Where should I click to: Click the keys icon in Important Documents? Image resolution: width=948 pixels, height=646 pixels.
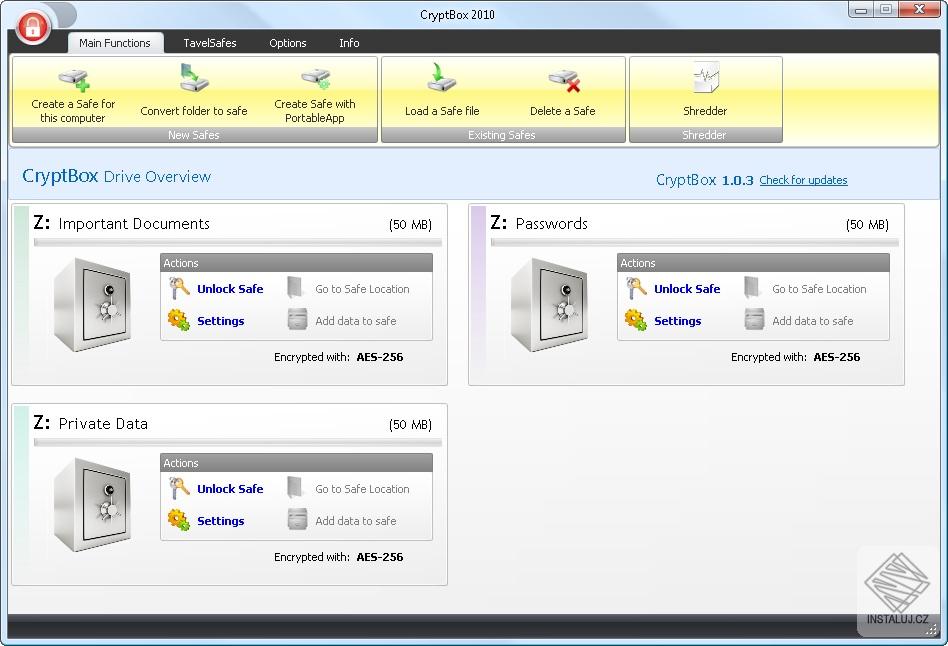(x=179, y=289)
